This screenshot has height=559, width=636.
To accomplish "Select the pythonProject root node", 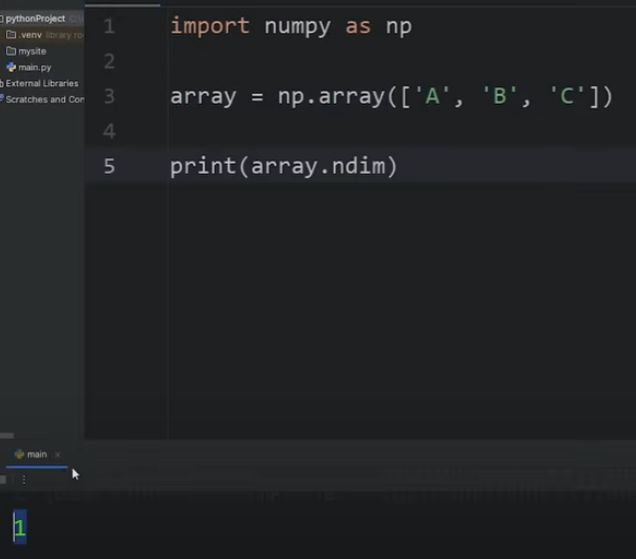I will click(x=35, y=19).
